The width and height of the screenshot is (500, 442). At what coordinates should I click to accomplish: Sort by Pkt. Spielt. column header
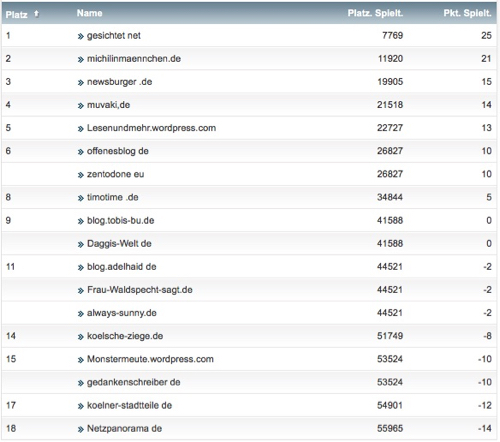coord(467,13)
